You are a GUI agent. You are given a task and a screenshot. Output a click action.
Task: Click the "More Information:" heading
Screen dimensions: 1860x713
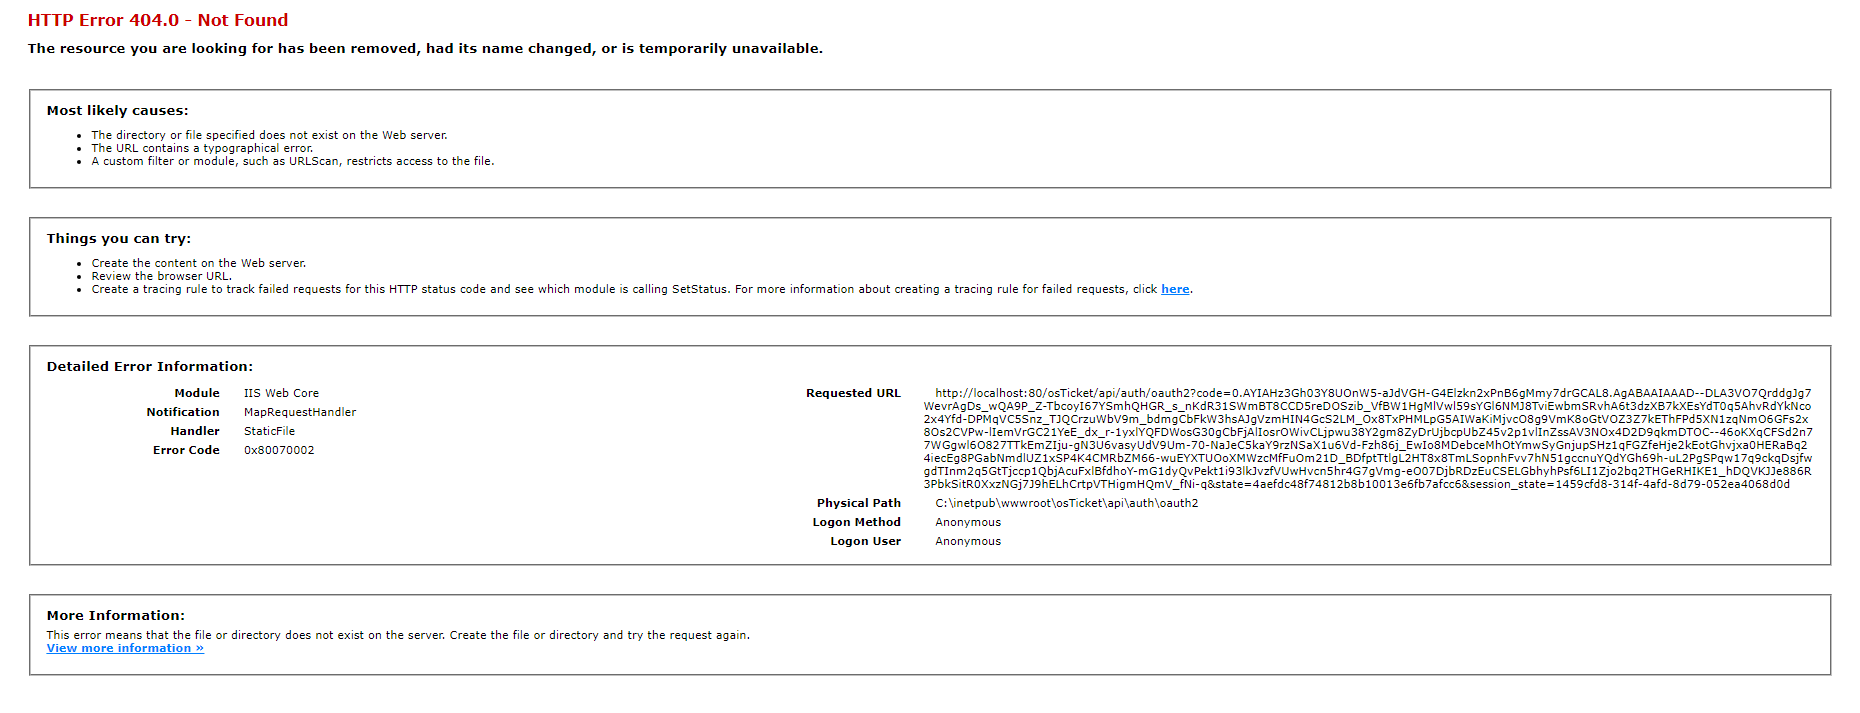[x=115, y=616]
